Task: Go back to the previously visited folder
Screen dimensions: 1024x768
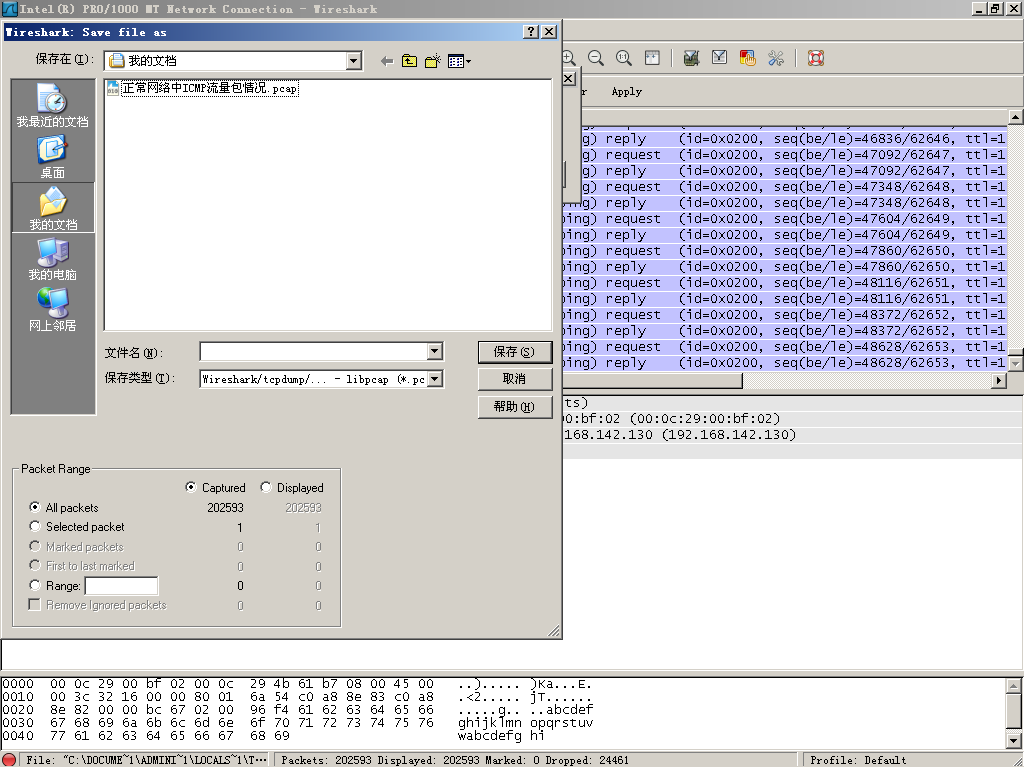Action: point(387,61)
